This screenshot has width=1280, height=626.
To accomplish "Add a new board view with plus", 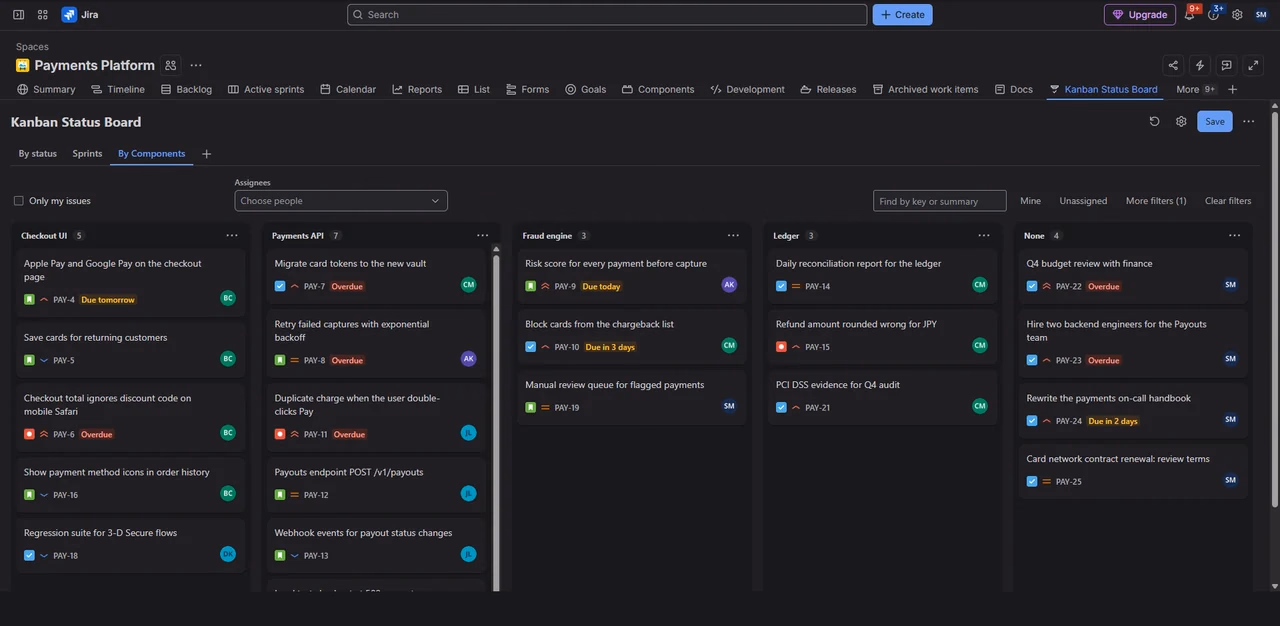I will [207, 154].
